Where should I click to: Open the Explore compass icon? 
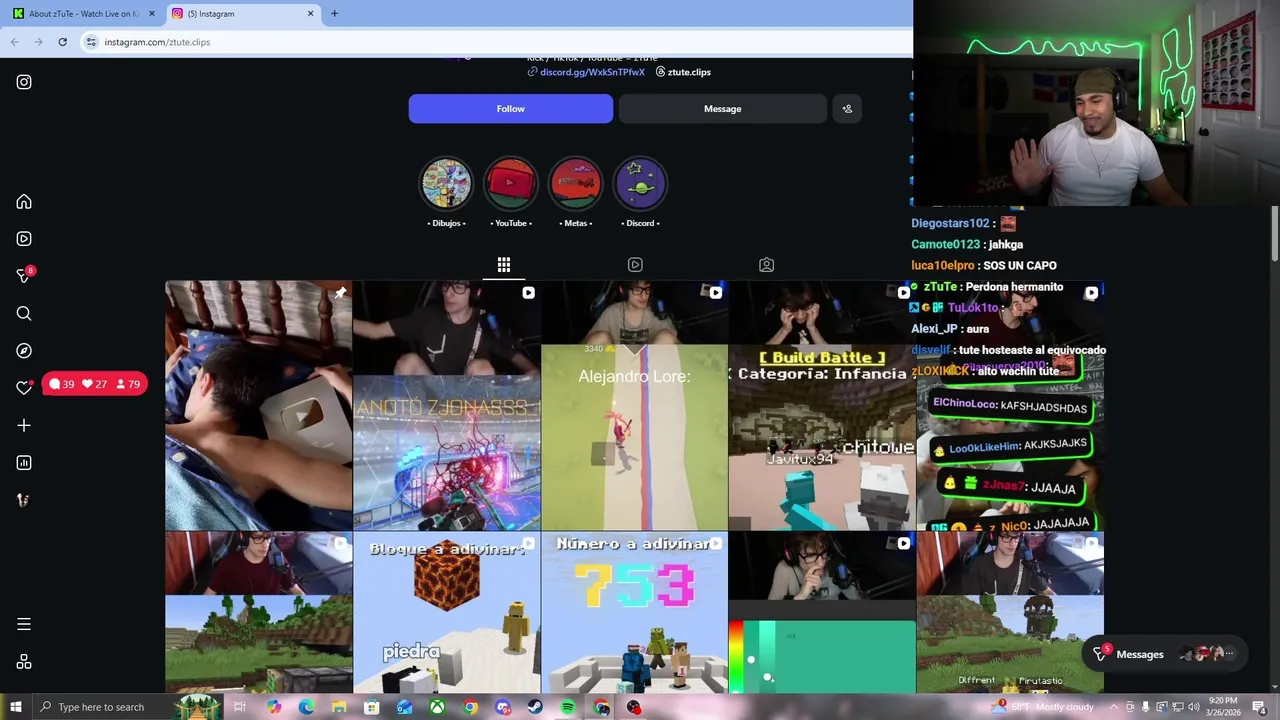point(24,351)
